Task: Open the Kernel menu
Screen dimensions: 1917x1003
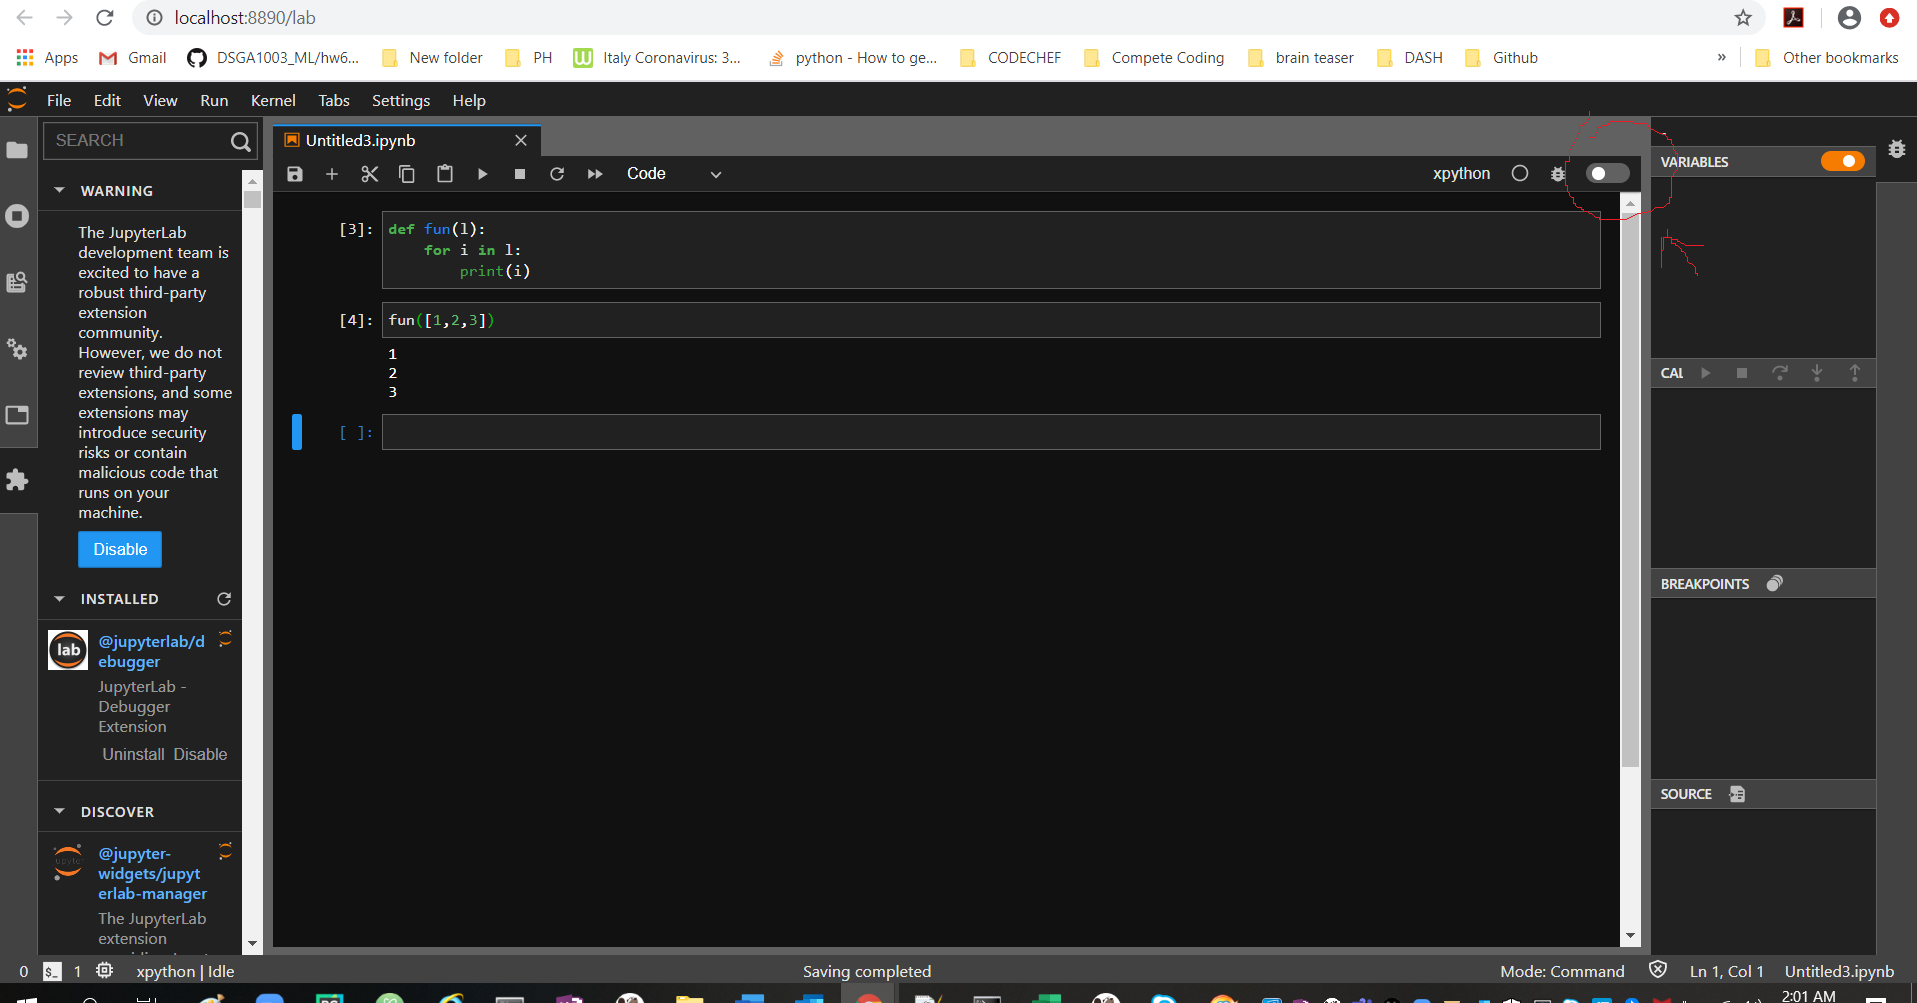Action: [272, 100]
